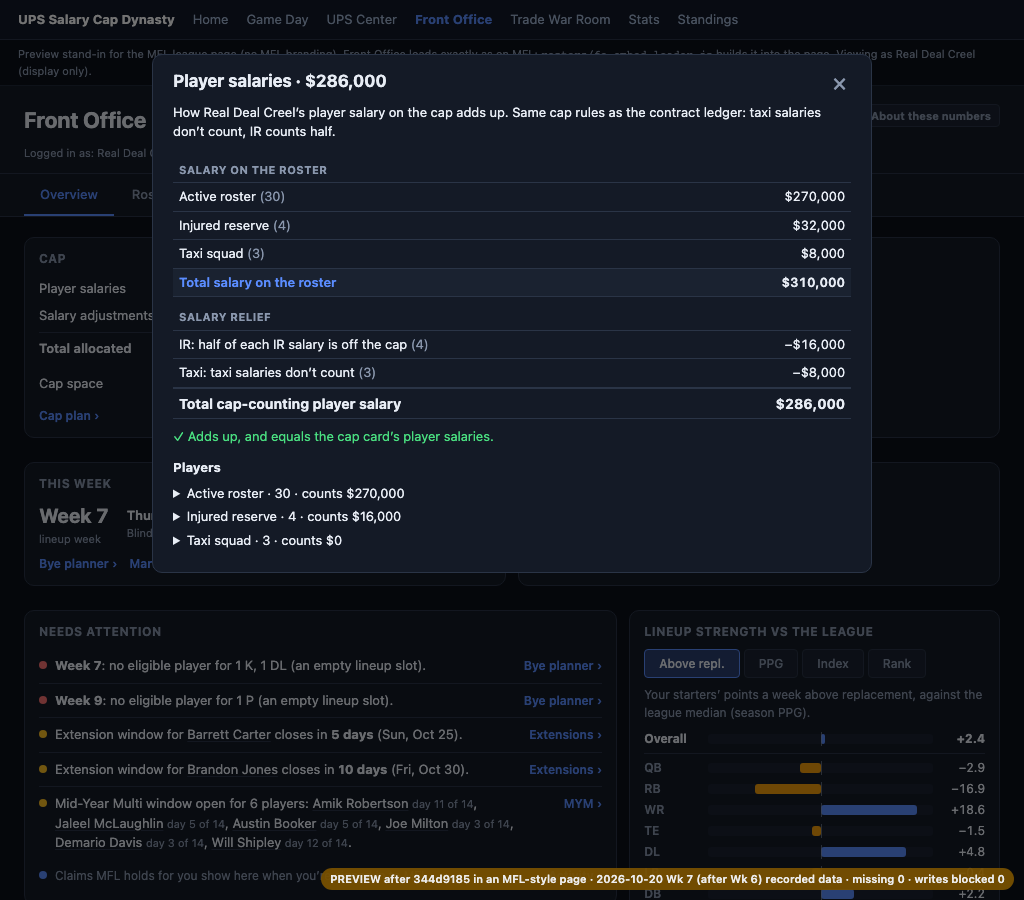
Task: Expand Active roster players list
Action: point(289,494)
